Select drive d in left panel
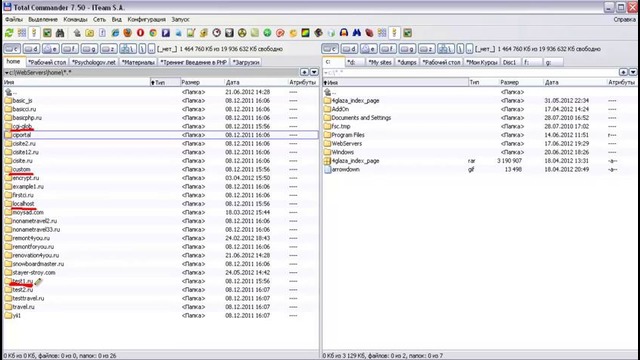The width and height of the screenshot is (640, 360). [x=31, y=49]
